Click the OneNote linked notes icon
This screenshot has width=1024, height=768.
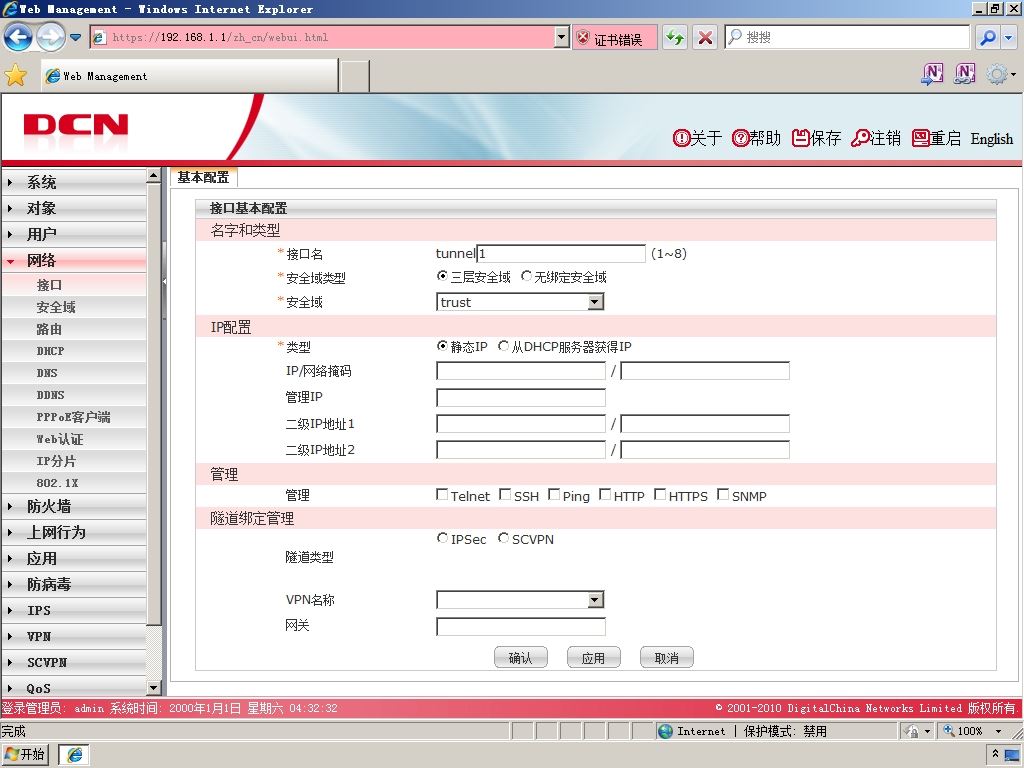click(965, 74)
